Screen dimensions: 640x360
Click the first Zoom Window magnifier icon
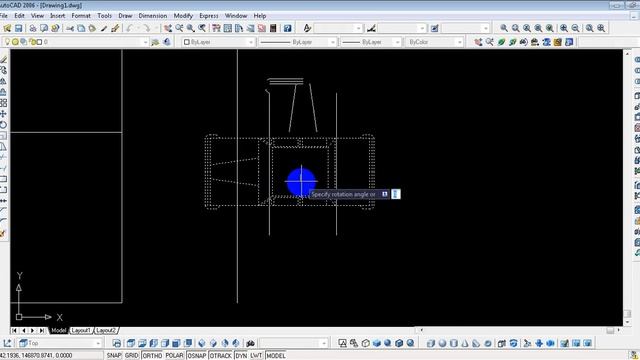point(504,28)
